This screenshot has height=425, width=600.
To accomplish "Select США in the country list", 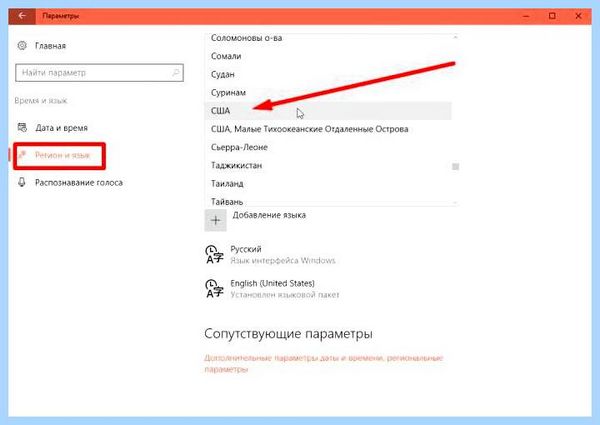I will (328, 111).
